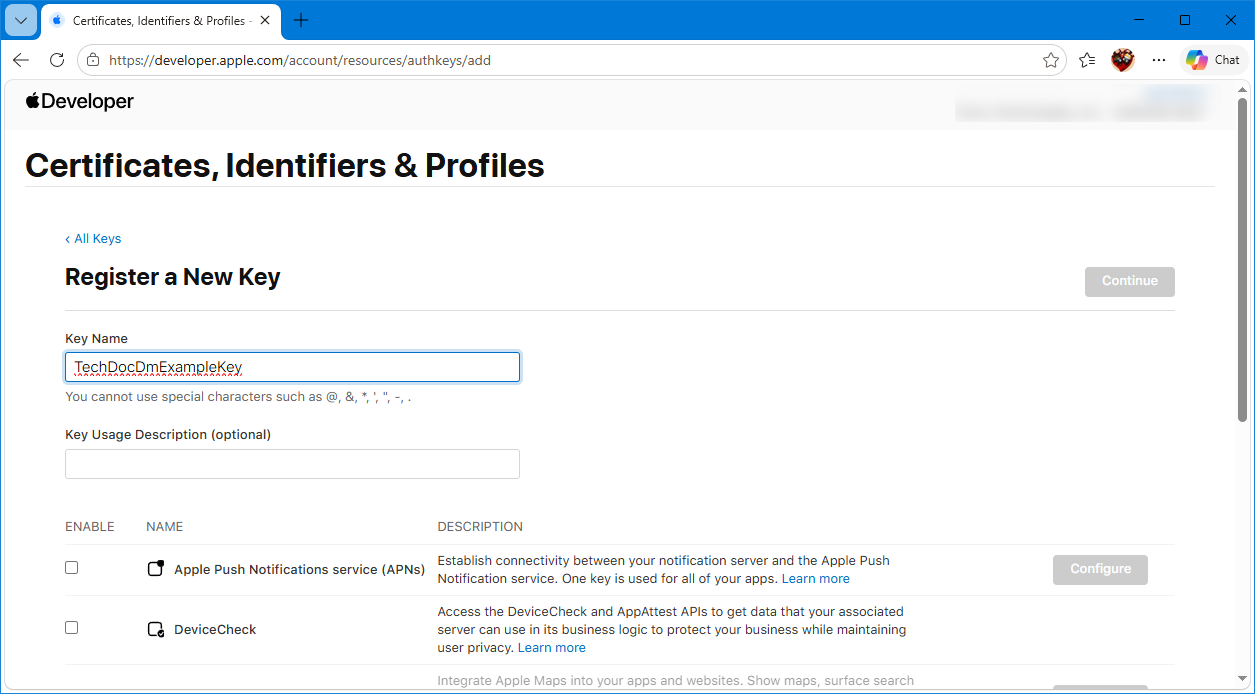This screenshot has height=694, width=1255.
Task: Click Configure button for APNs
Action: tap(1100, 569)
